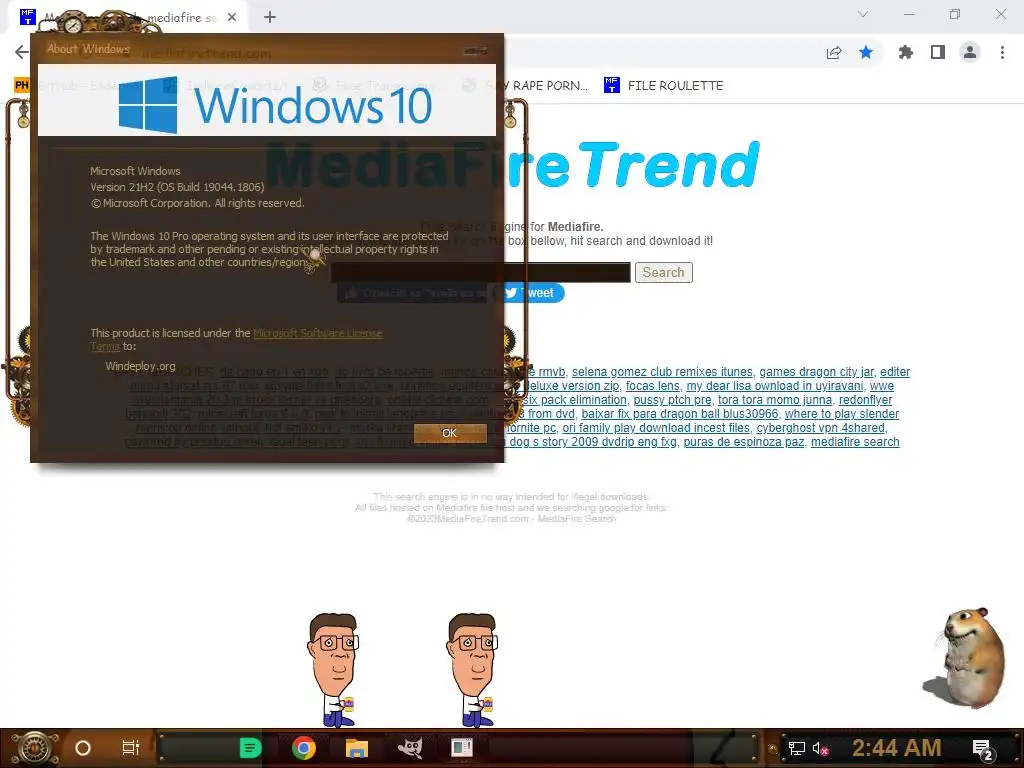Click the Cortana circle on the taskbar

click(83, 748)
